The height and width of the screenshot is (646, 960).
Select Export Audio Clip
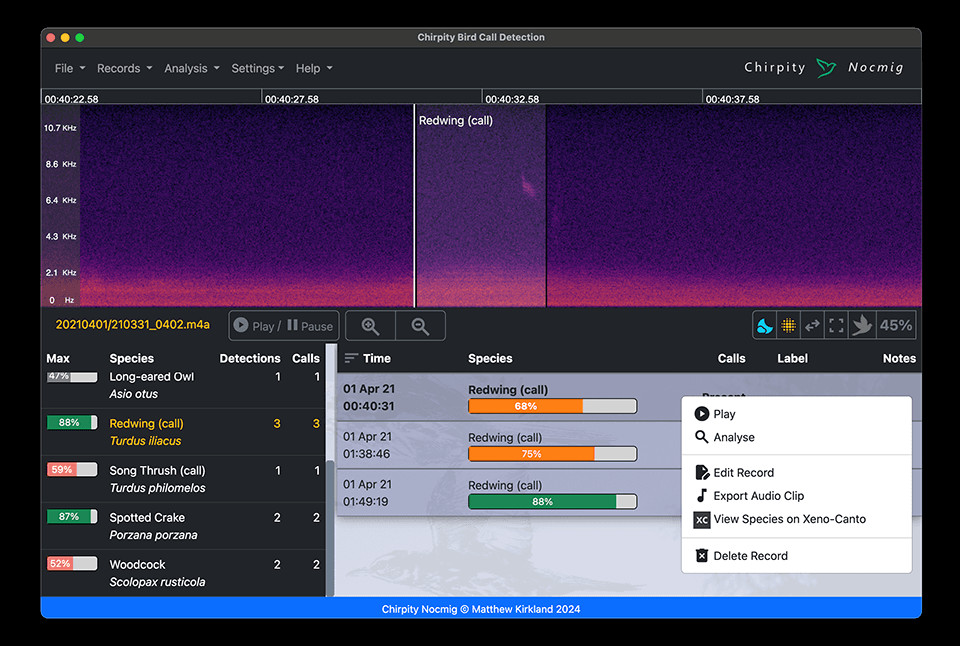797,496
